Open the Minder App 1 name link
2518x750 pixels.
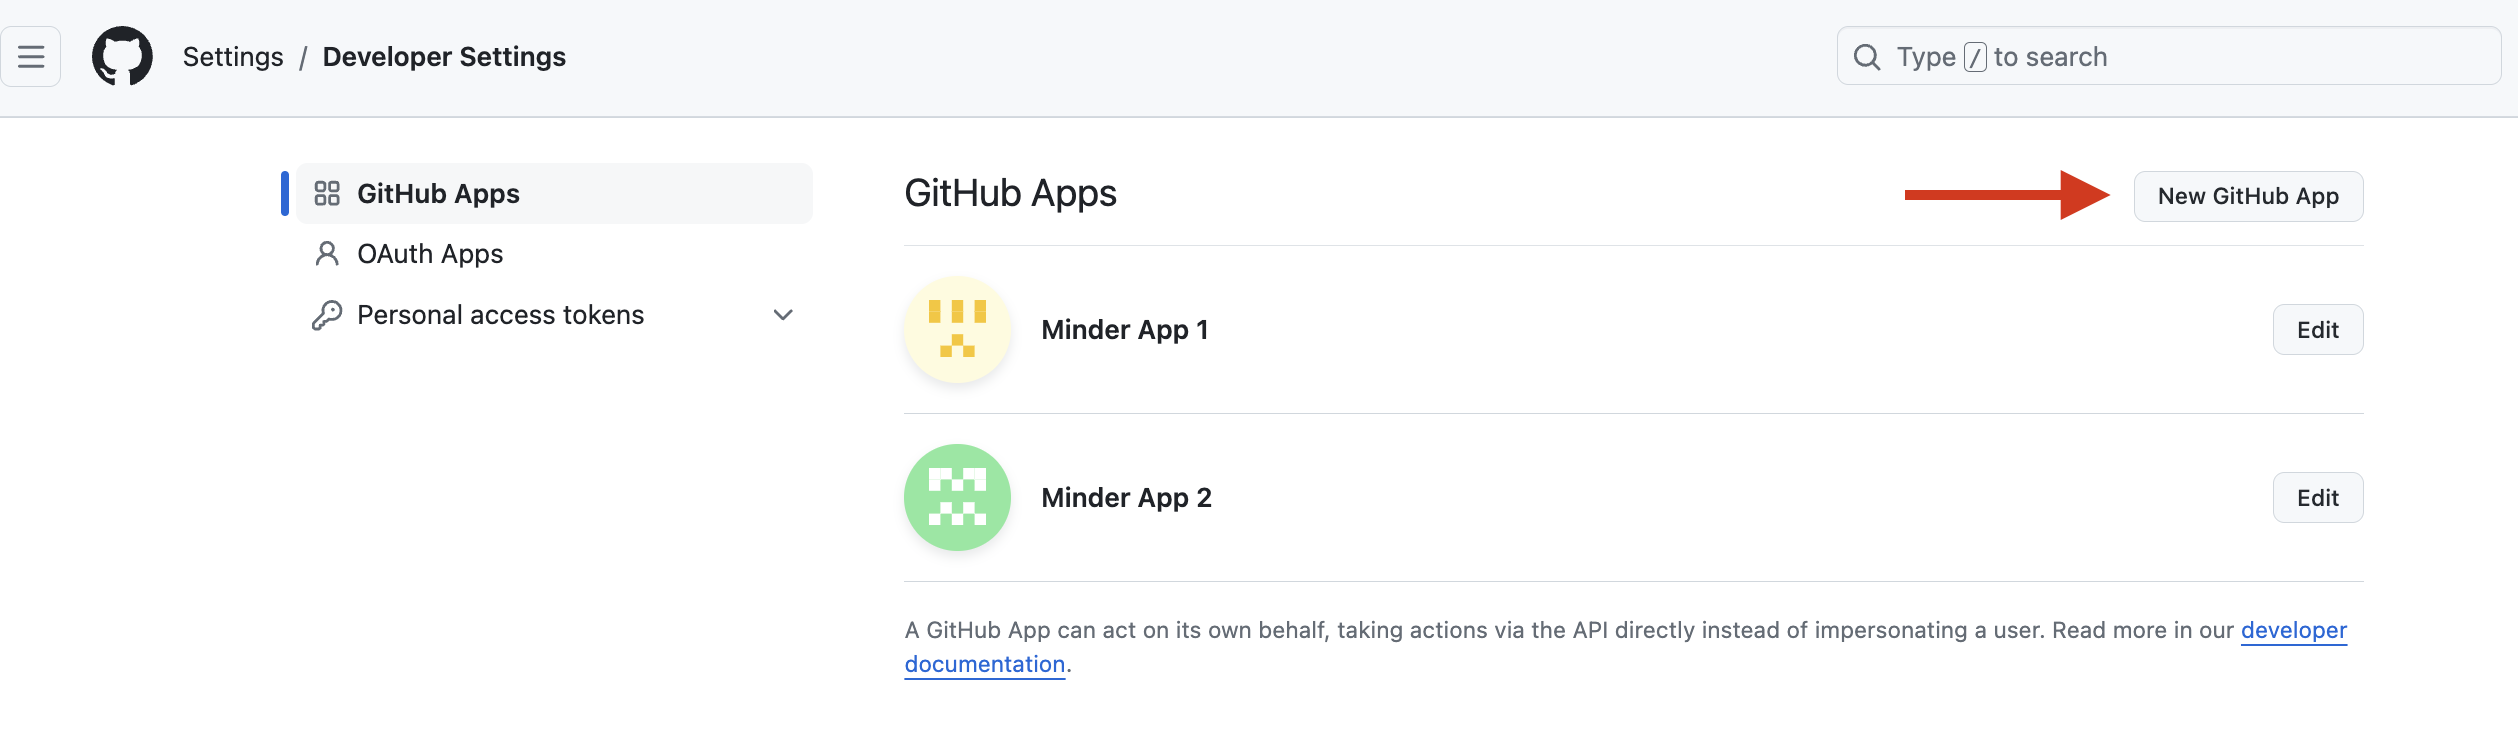tap(1125, 329)
